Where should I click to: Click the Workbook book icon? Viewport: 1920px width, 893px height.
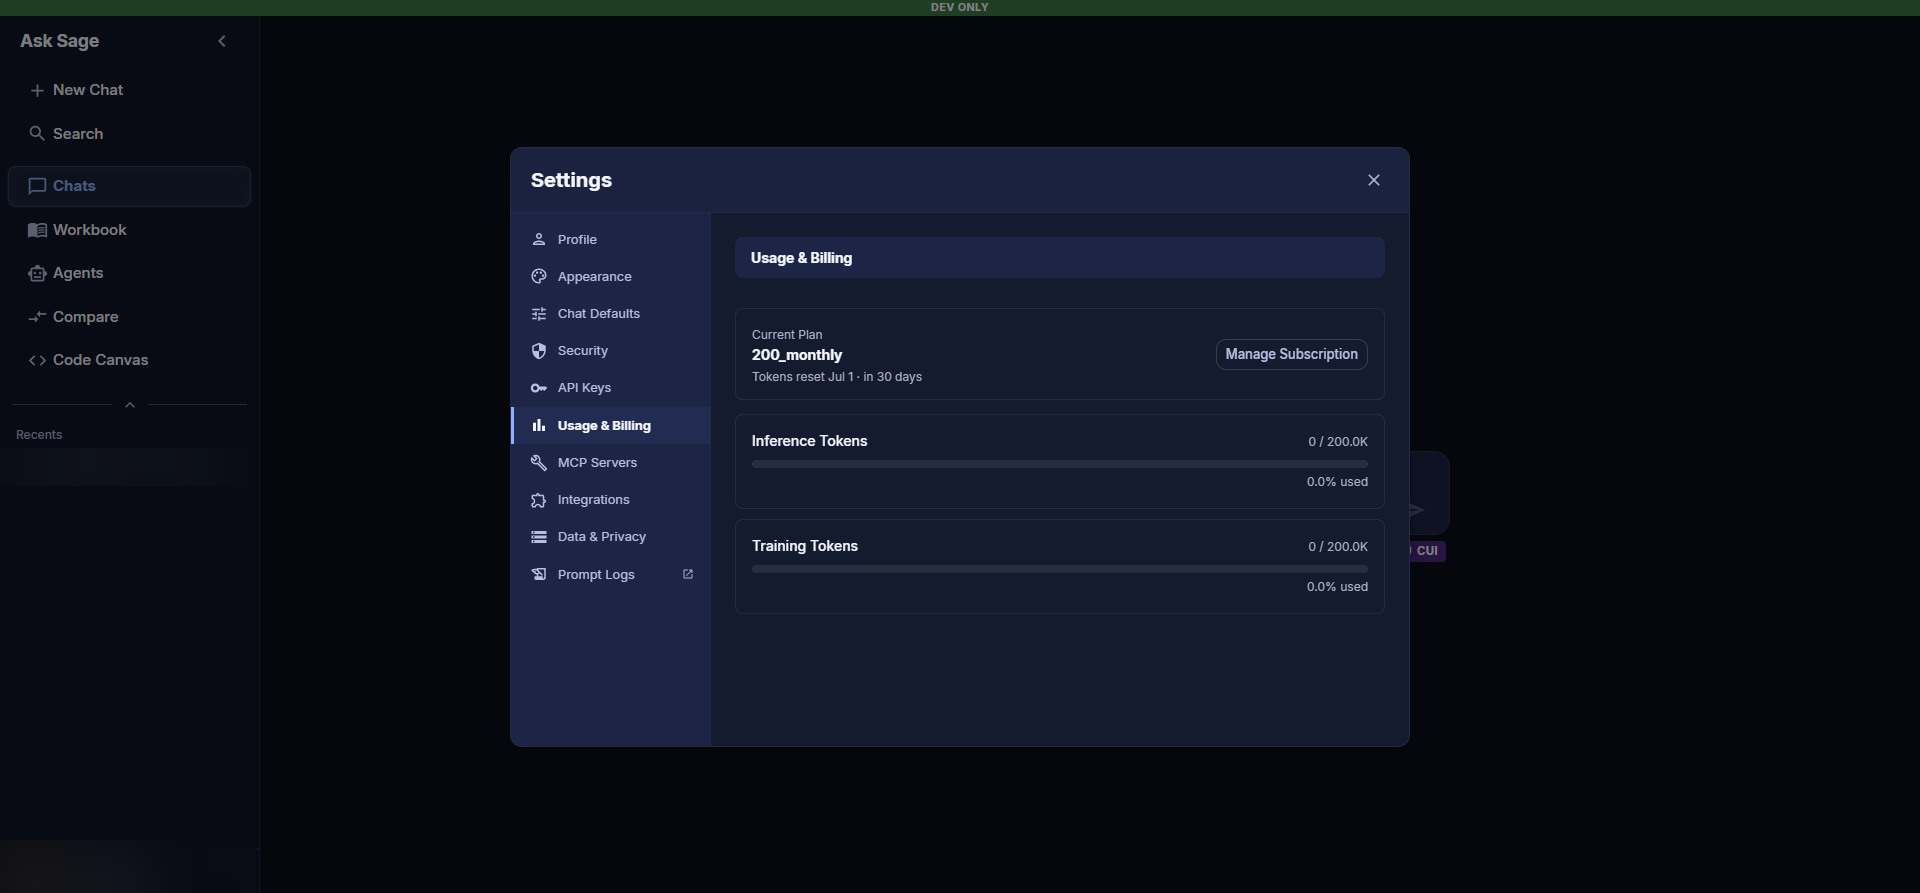pyautogui.click(x=37, y=230)
